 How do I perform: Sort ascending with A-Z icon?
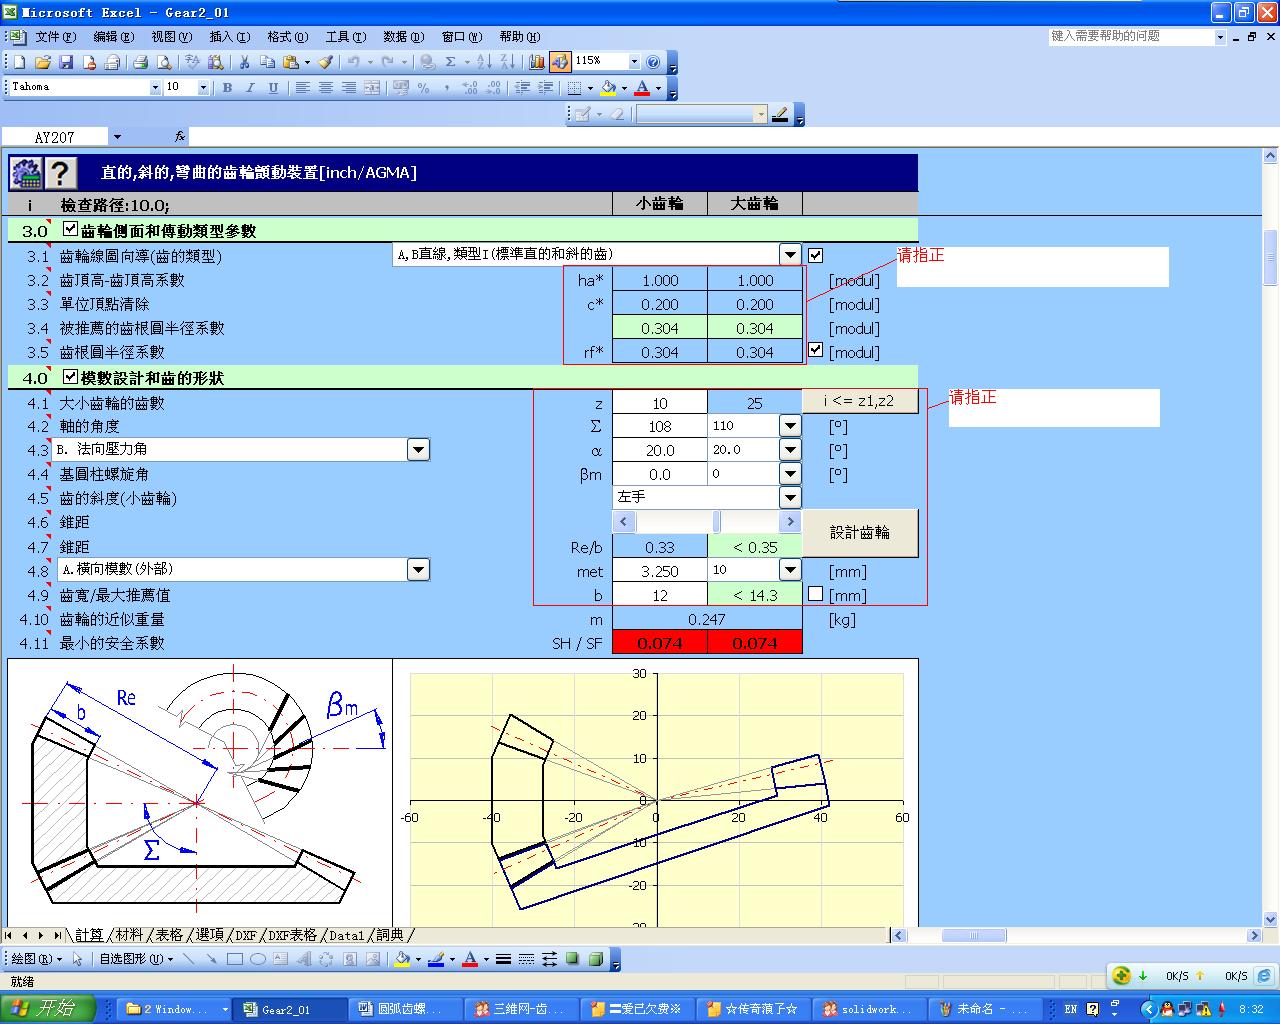coord(485,62)
